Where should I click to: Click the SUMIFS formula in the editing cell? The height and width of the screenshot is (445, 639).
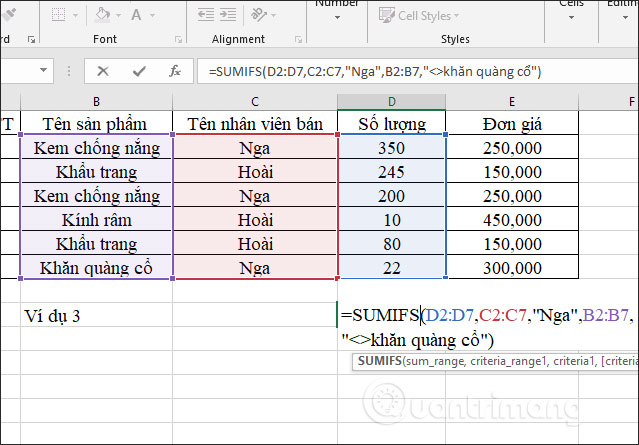pos(488,327)
